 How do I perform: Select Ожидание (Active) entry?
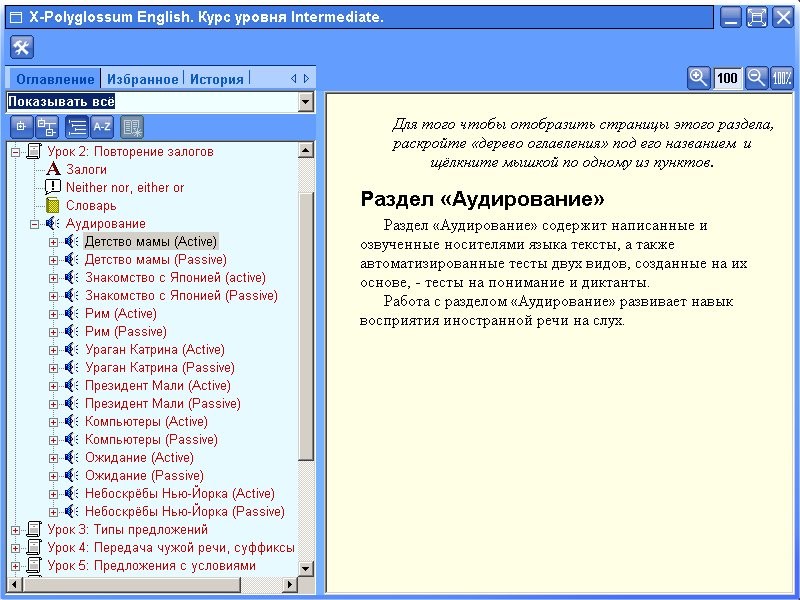139,457
